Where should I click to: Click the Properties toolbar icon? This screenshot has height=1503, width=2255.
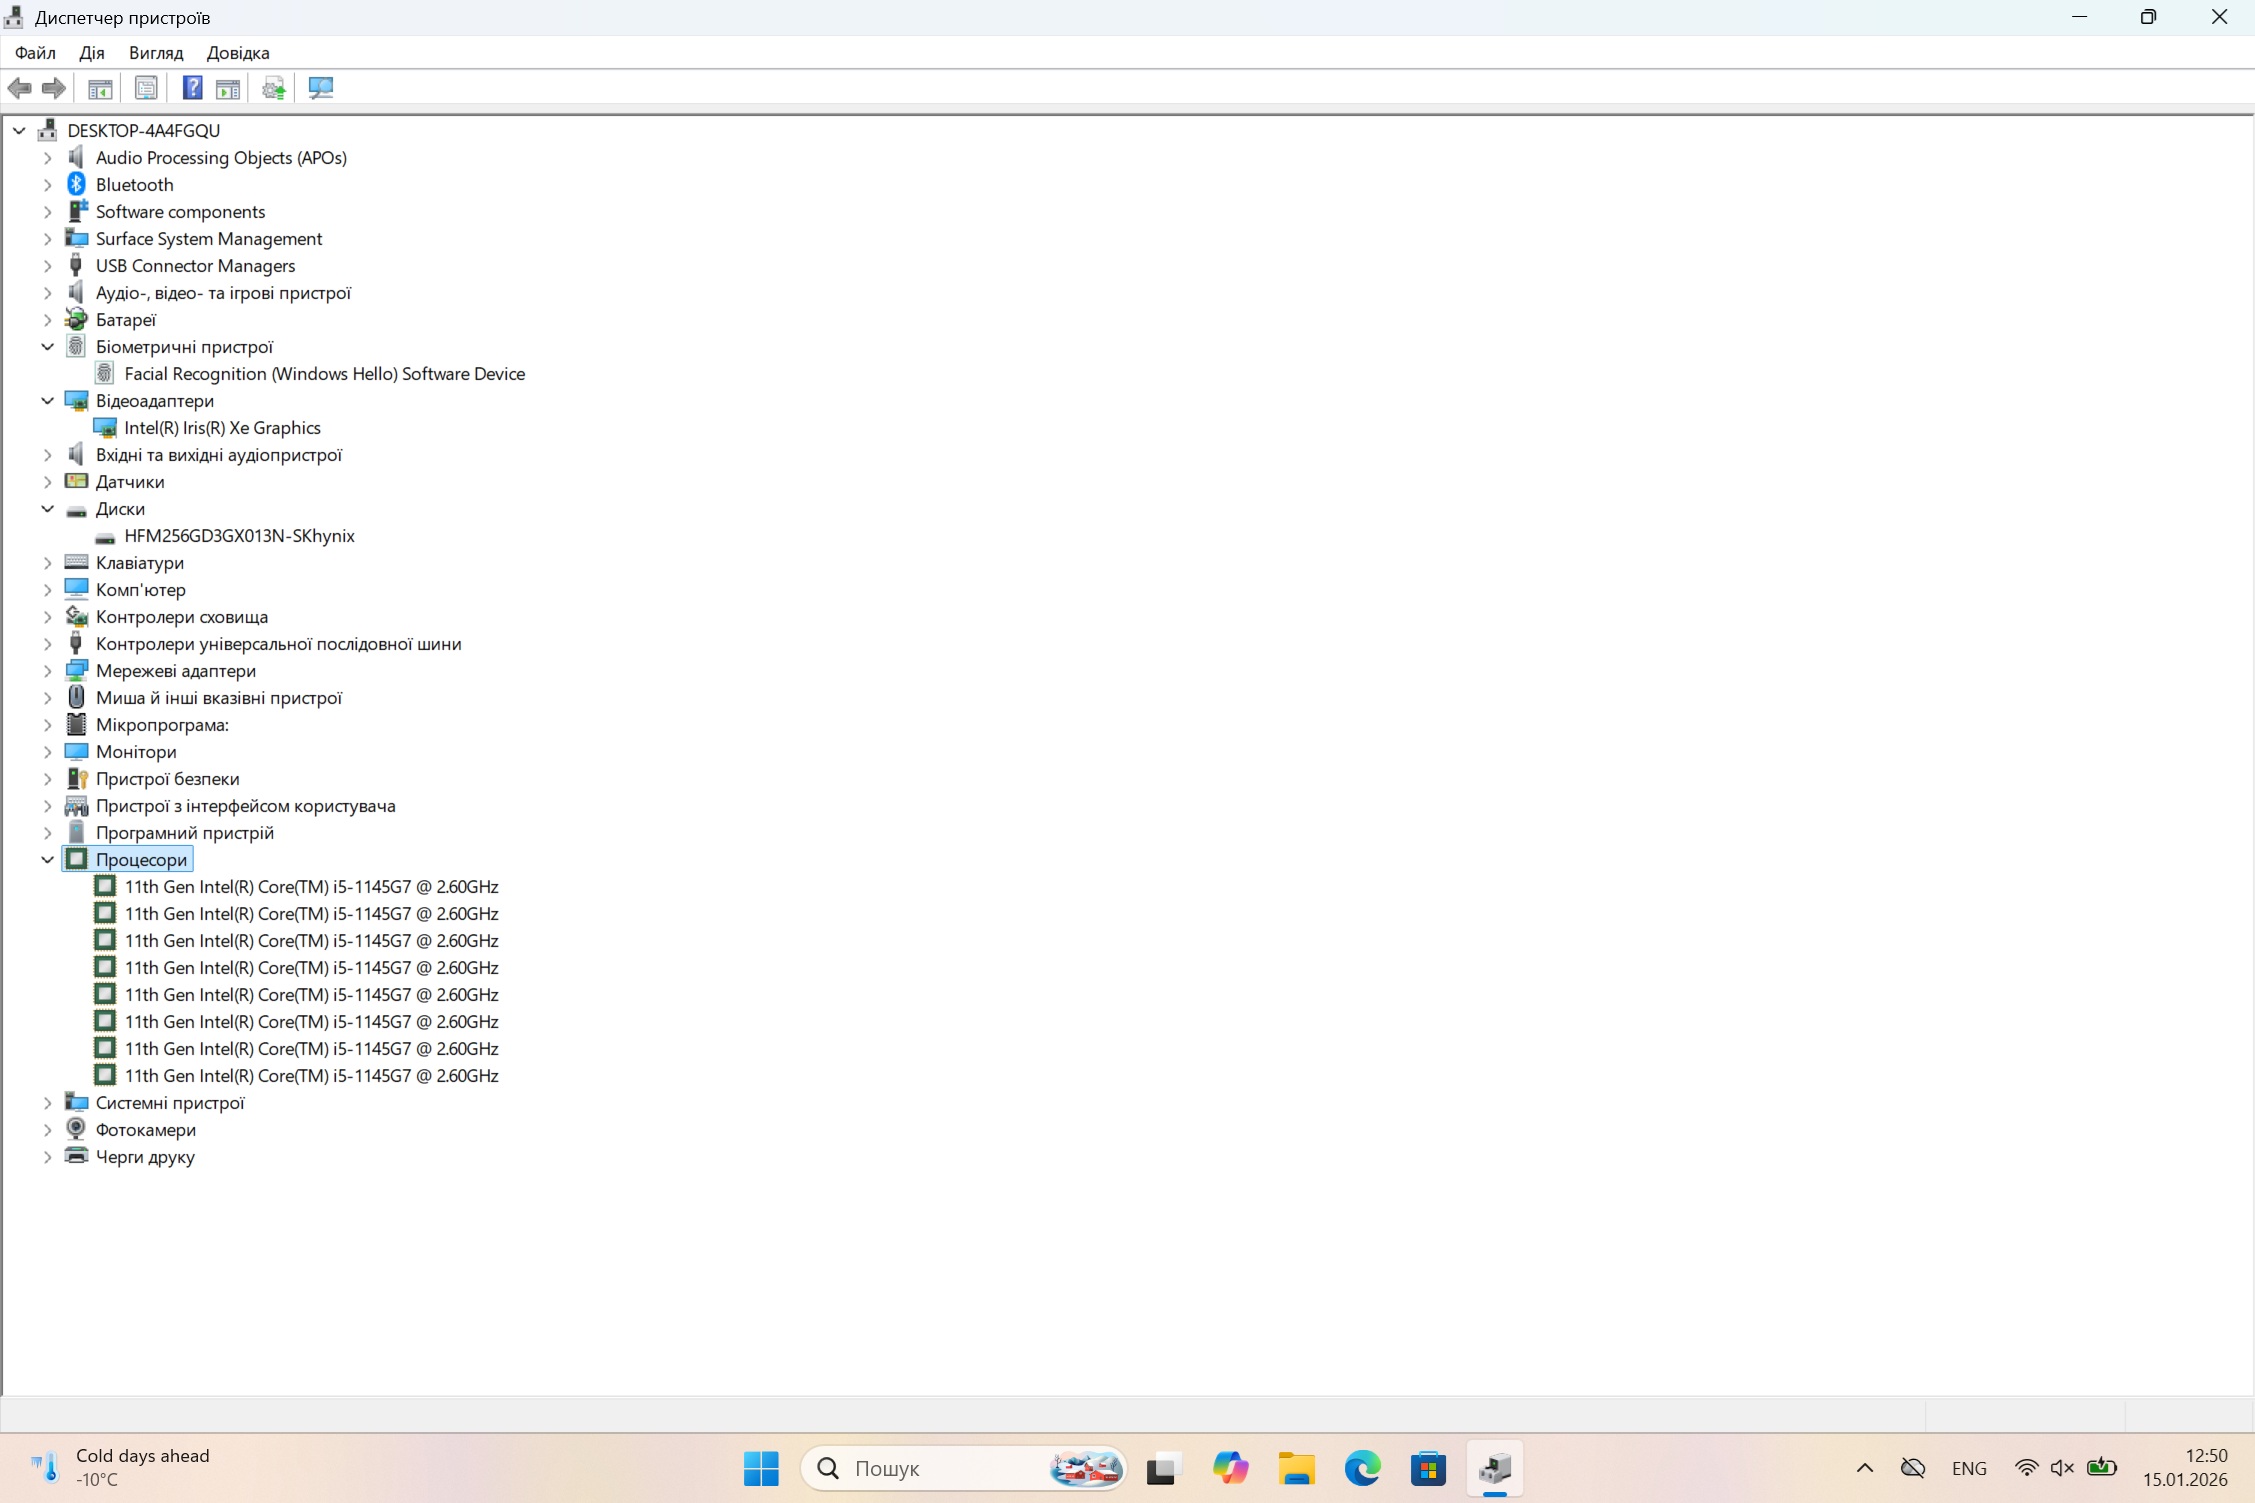[146, 88]
